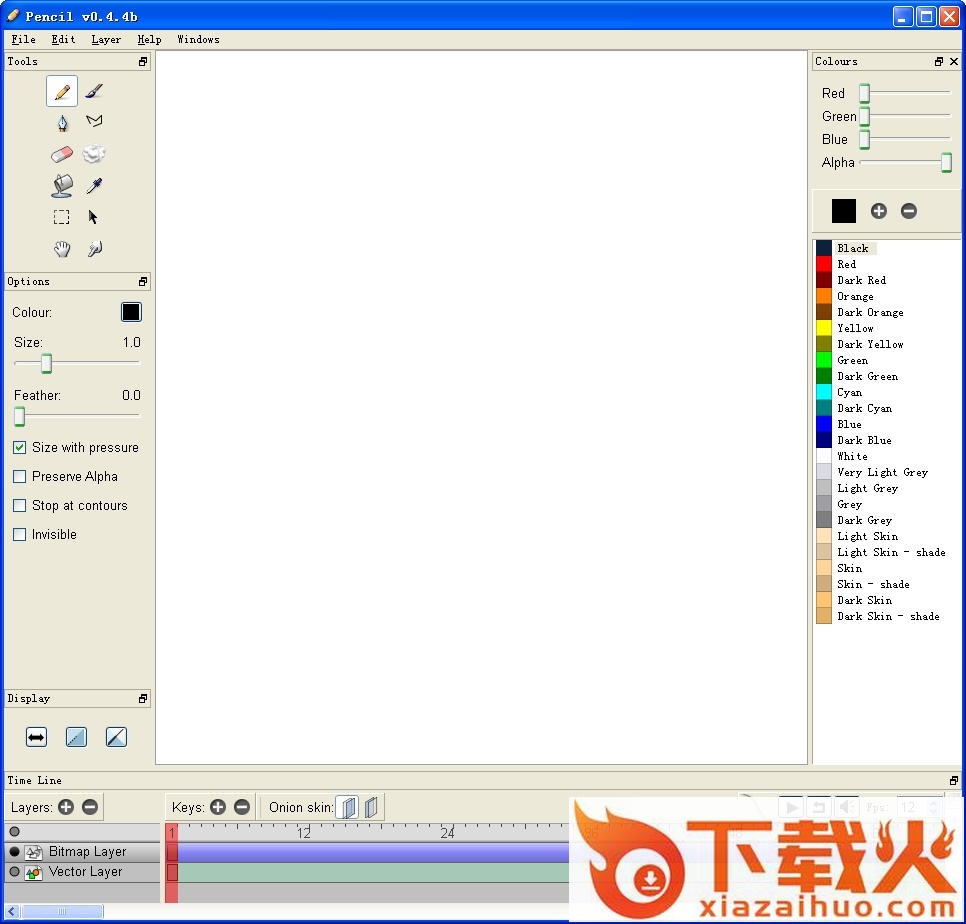The height and width of the screenshot is (924, 966).
Task: Click the Green slider handle
Action: (x=864, y=116)
